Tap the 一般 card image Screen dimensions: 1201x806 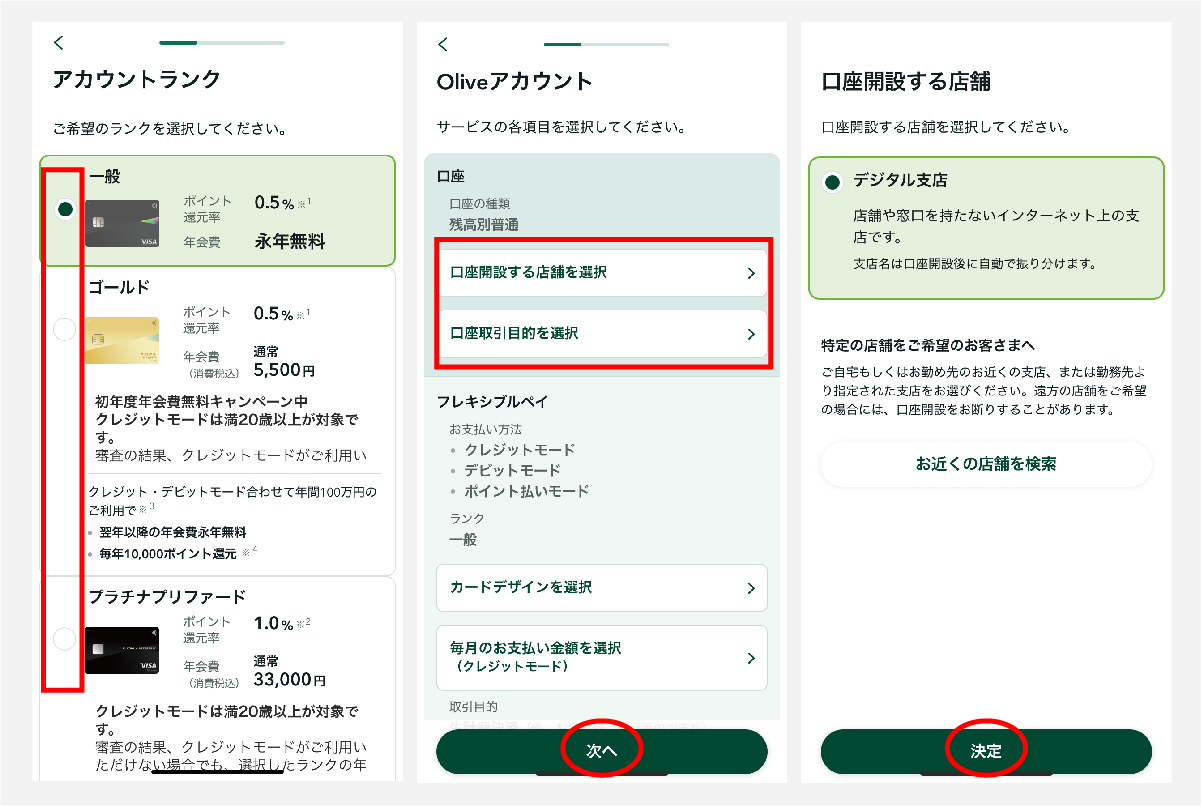(122, 223)
